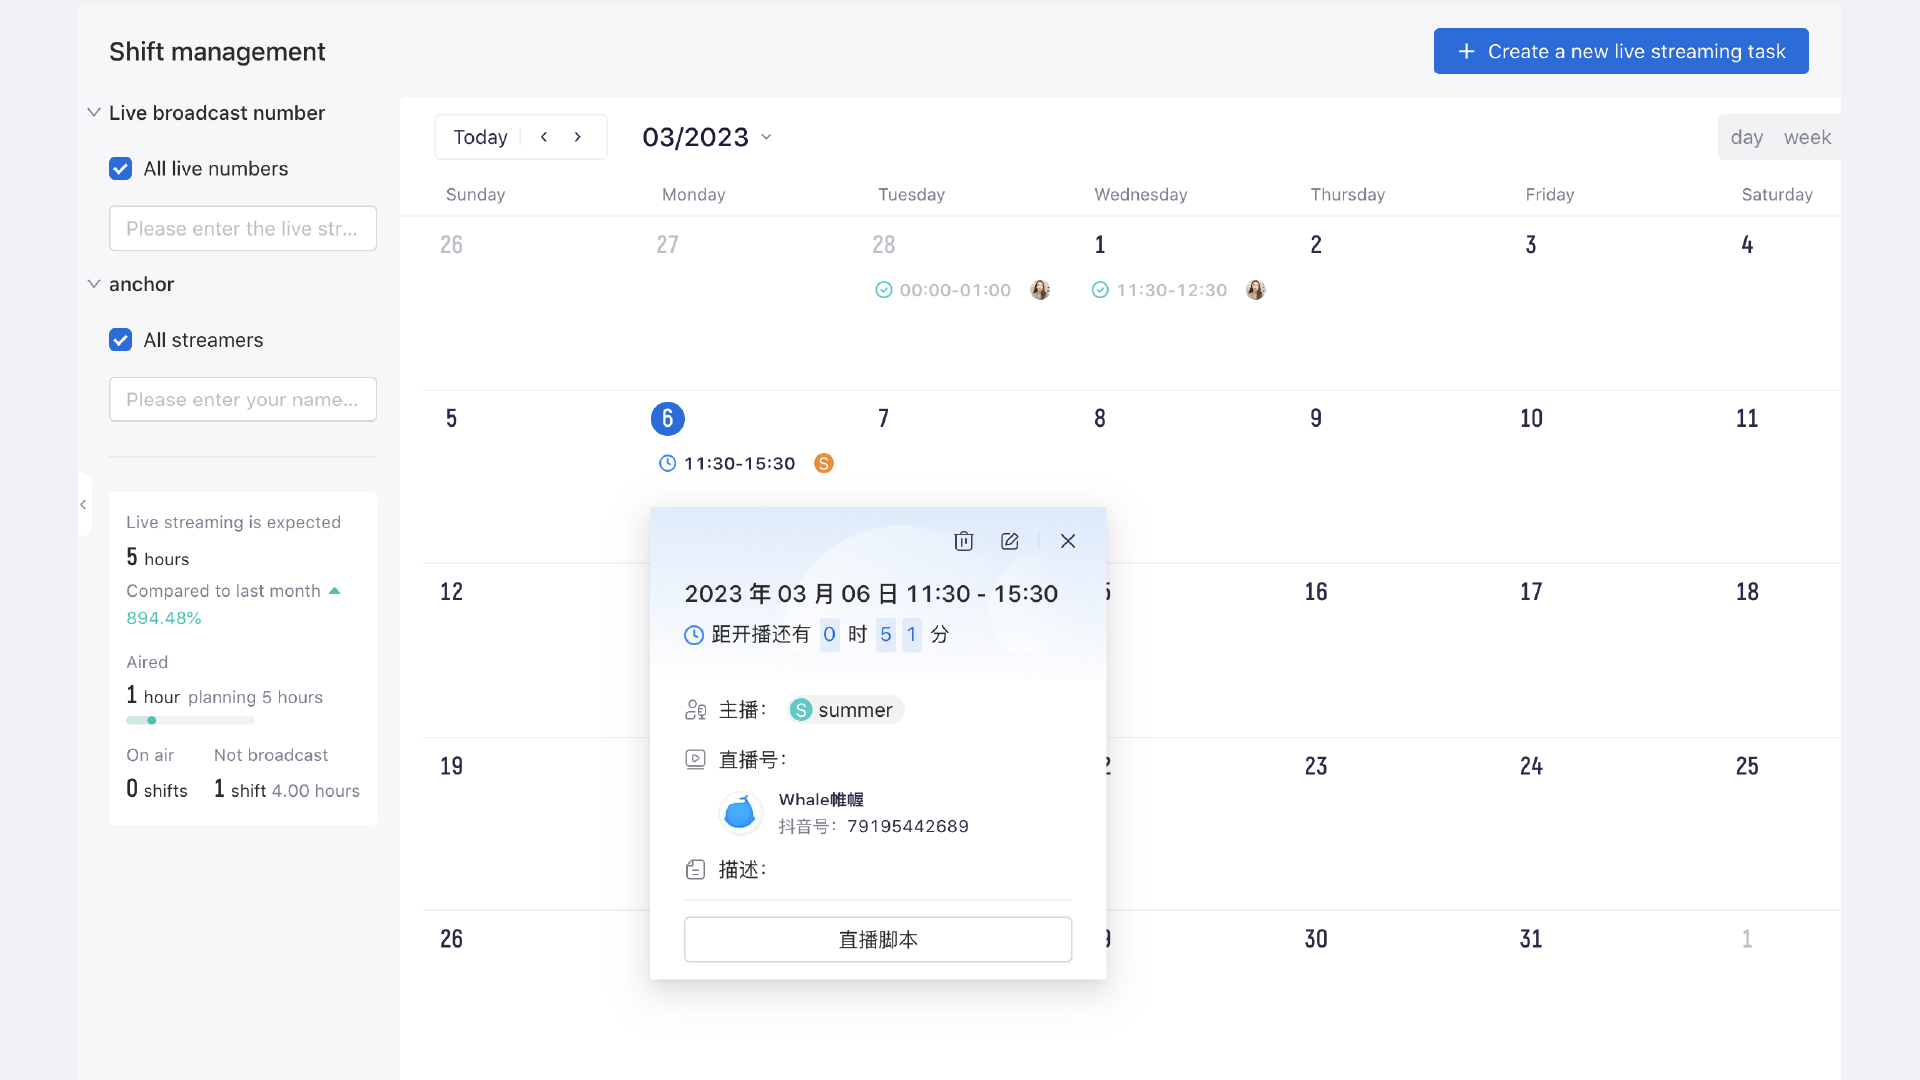This screenshot has width=1920, height=1080.
Task: Open the 03/2023 month dropdown
Action: pyautogui.click(x=707, y=137)
